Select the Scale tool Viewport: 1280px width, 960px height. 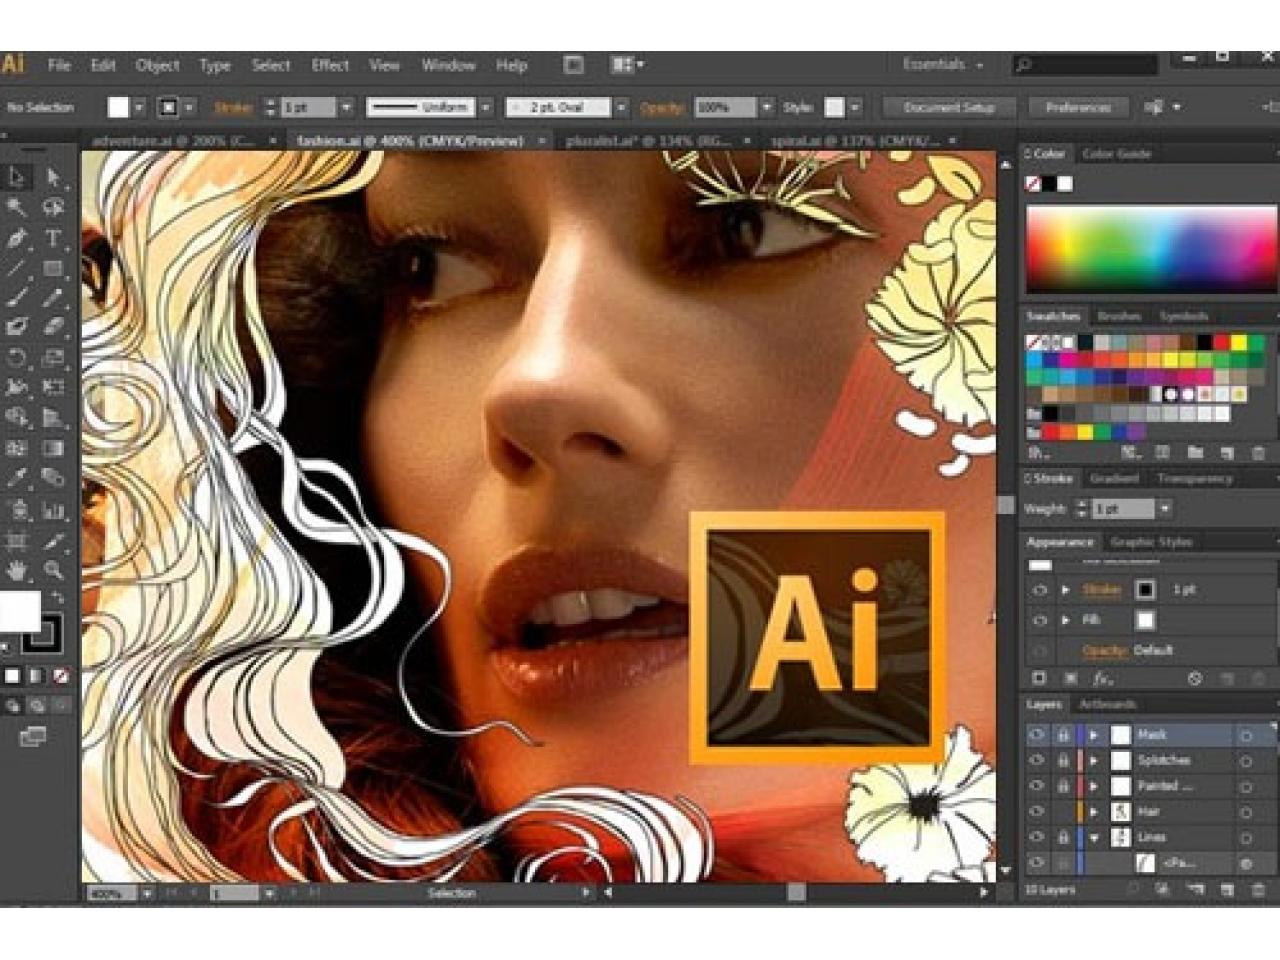54,357
